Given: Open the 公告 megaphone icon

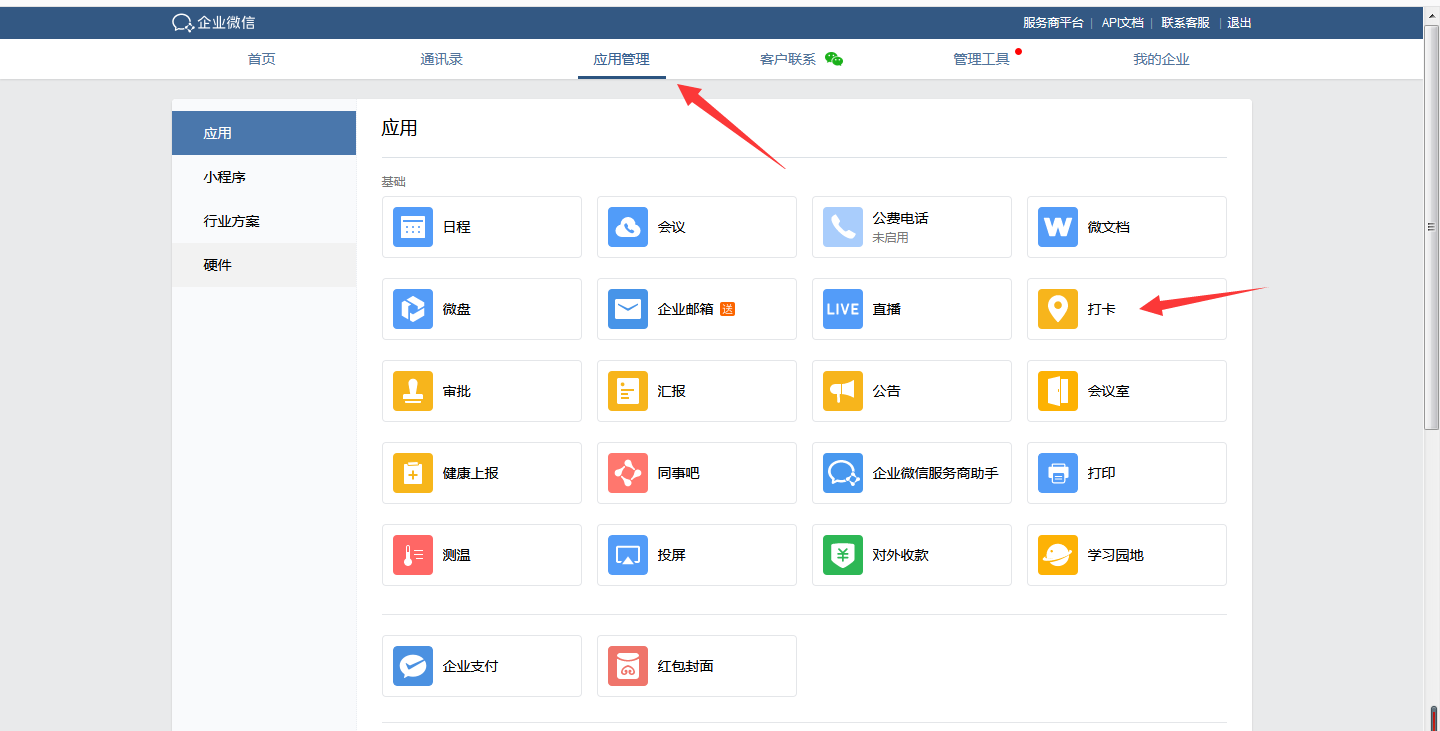Looking at the screenshot, I should pyautogui.click(x=843, y=391).
